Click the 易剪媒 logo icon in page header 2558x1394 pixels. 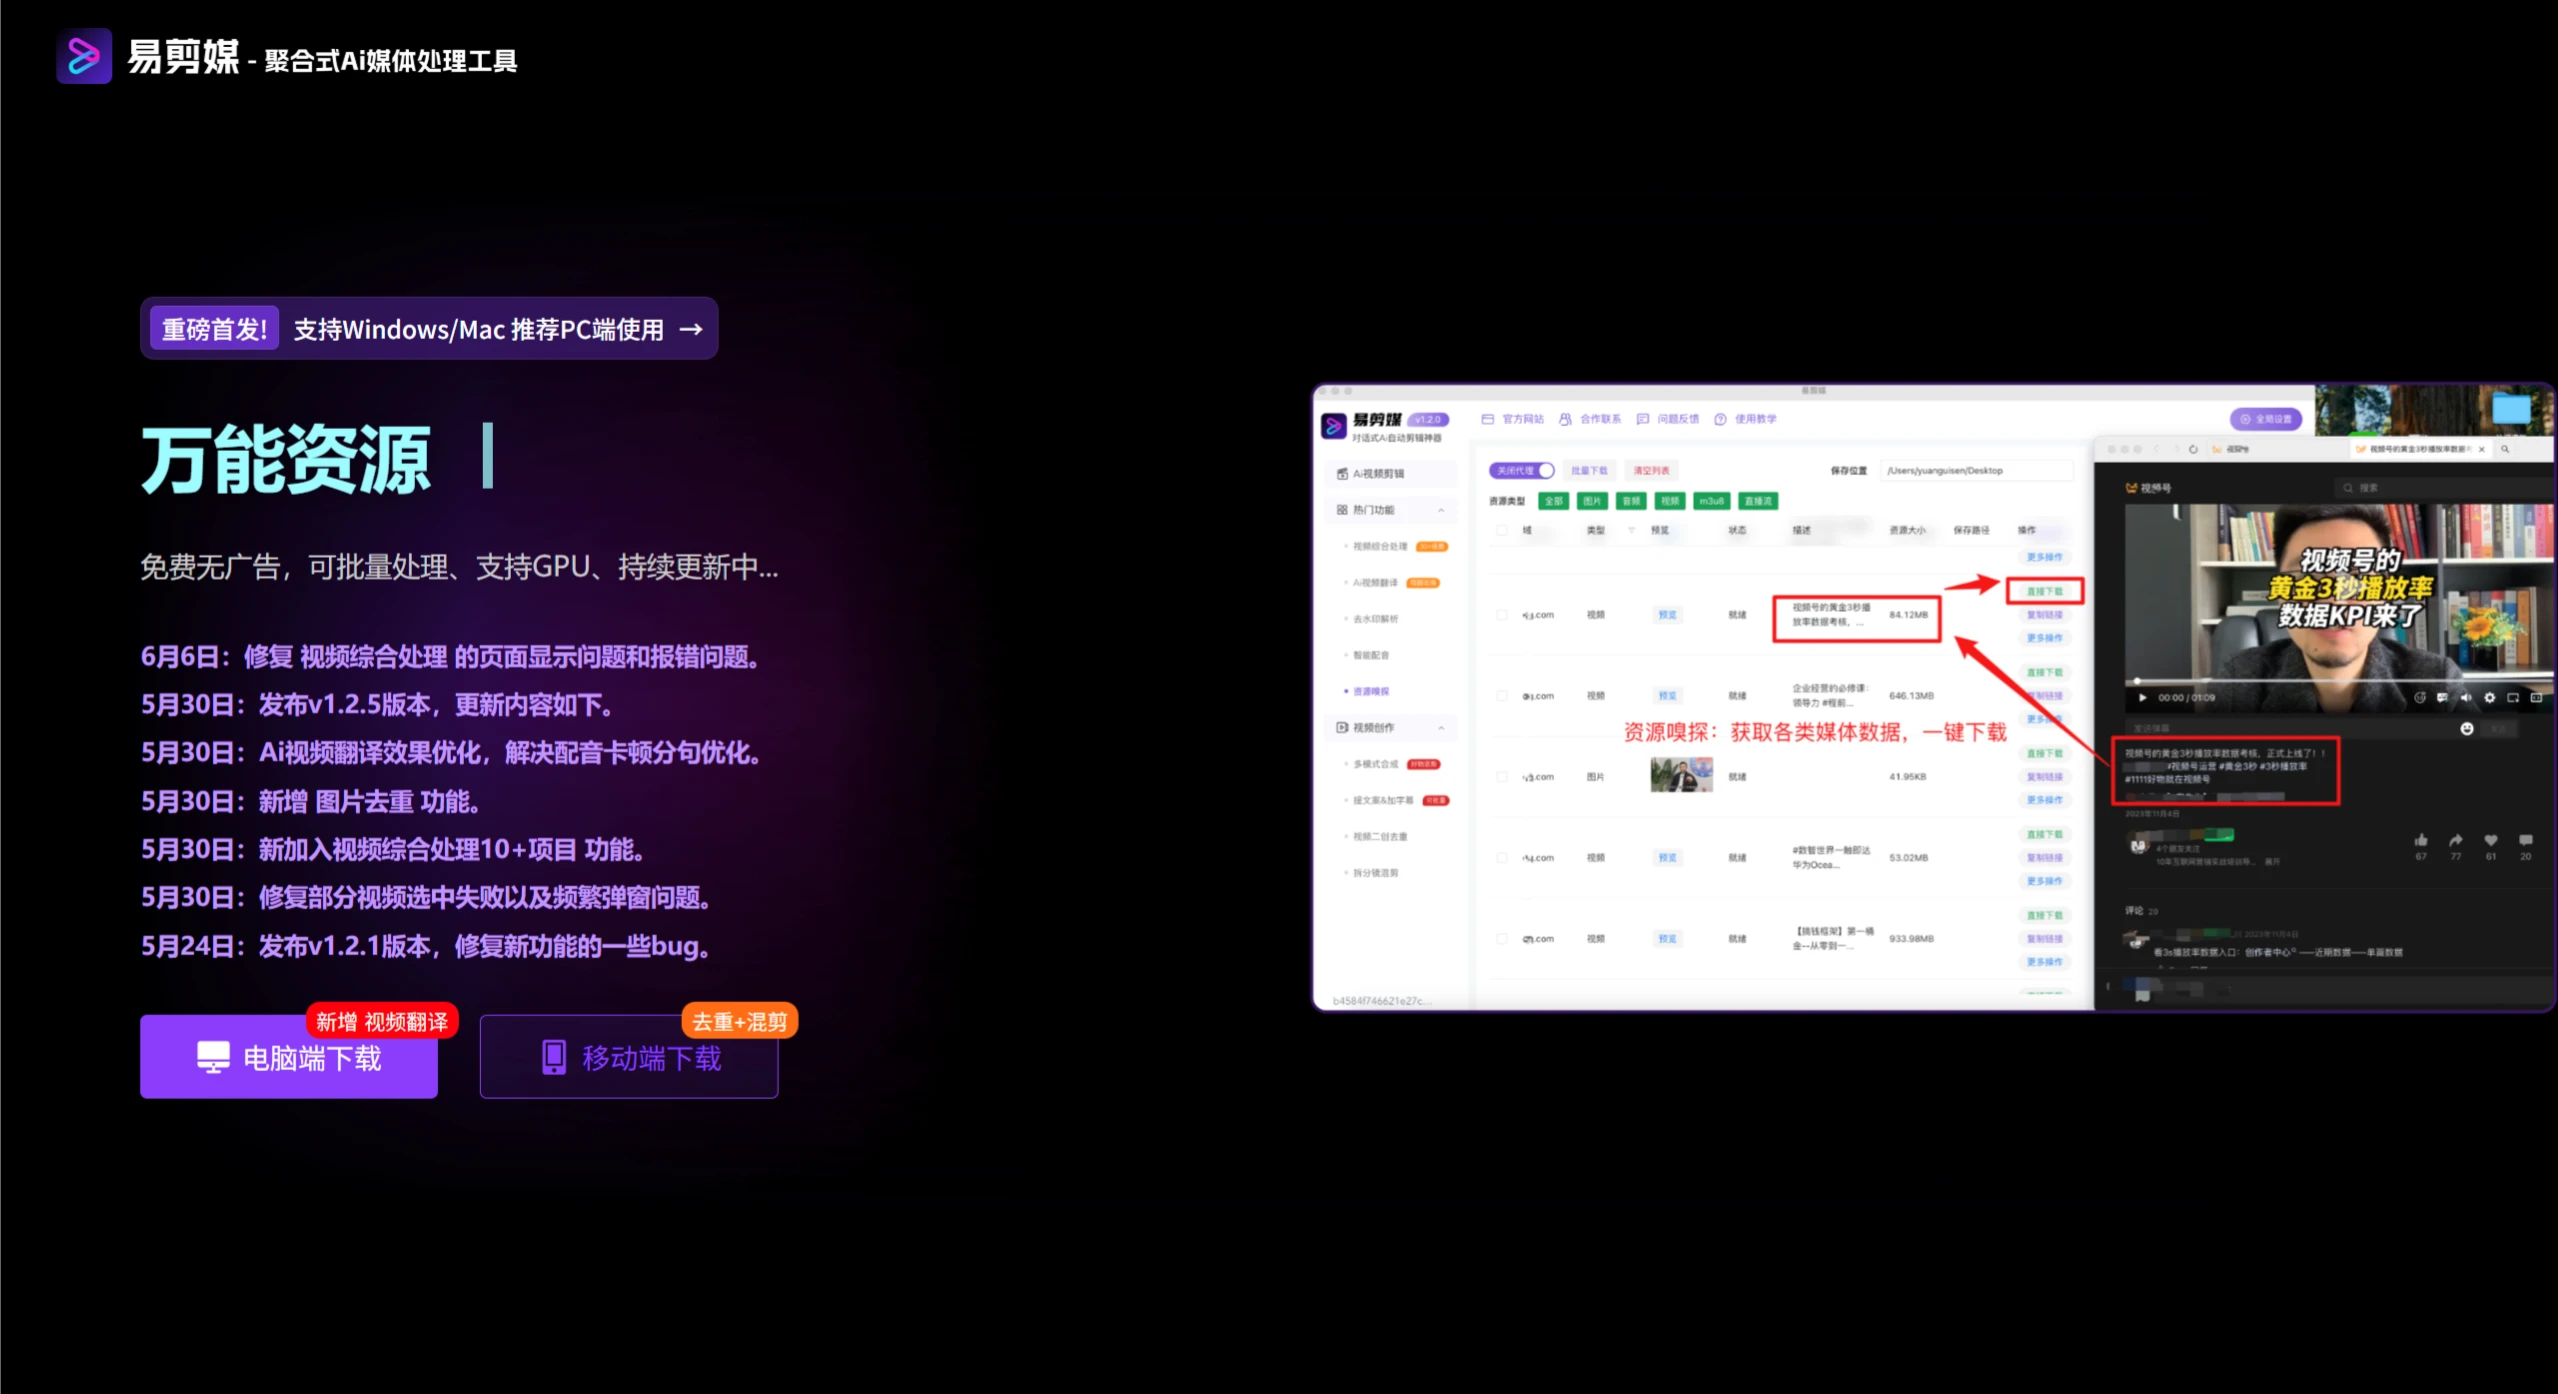coord(84,56)
